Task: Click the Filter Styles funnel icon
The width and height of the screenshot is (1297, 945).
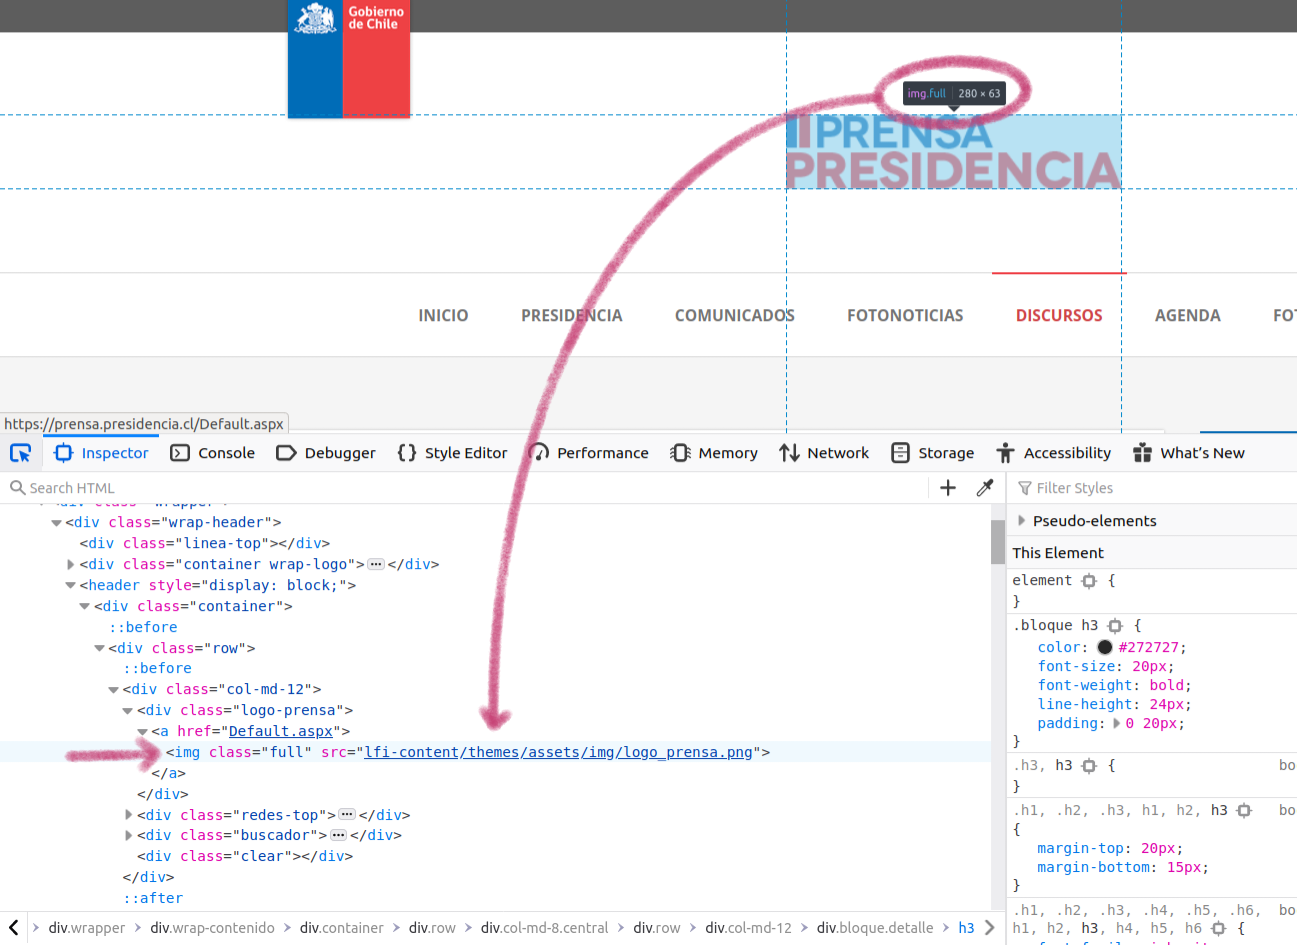Action: point(1023,487)
